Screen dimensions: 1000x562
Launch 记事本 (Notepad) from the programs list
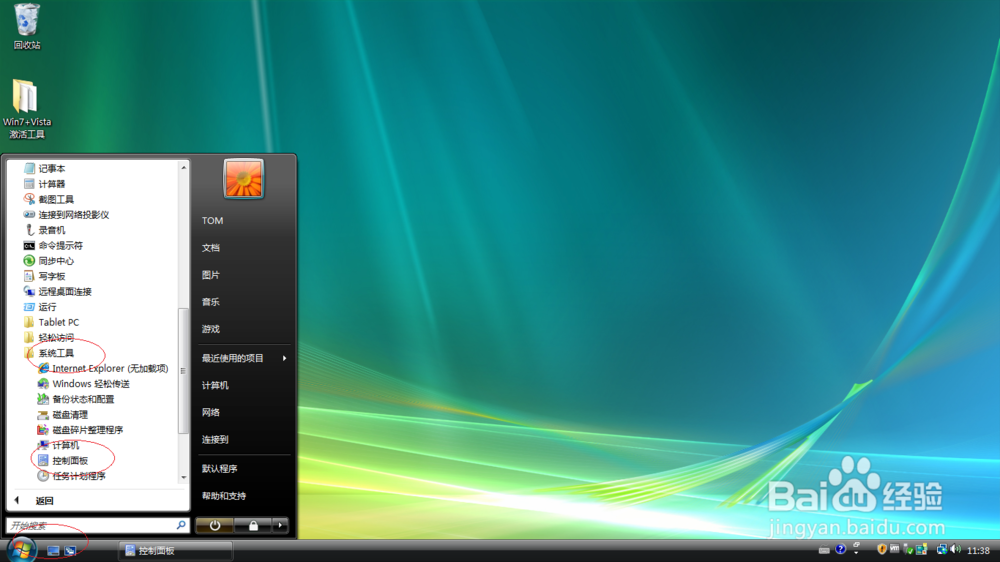pyautogui.click(x=45, y=168)
